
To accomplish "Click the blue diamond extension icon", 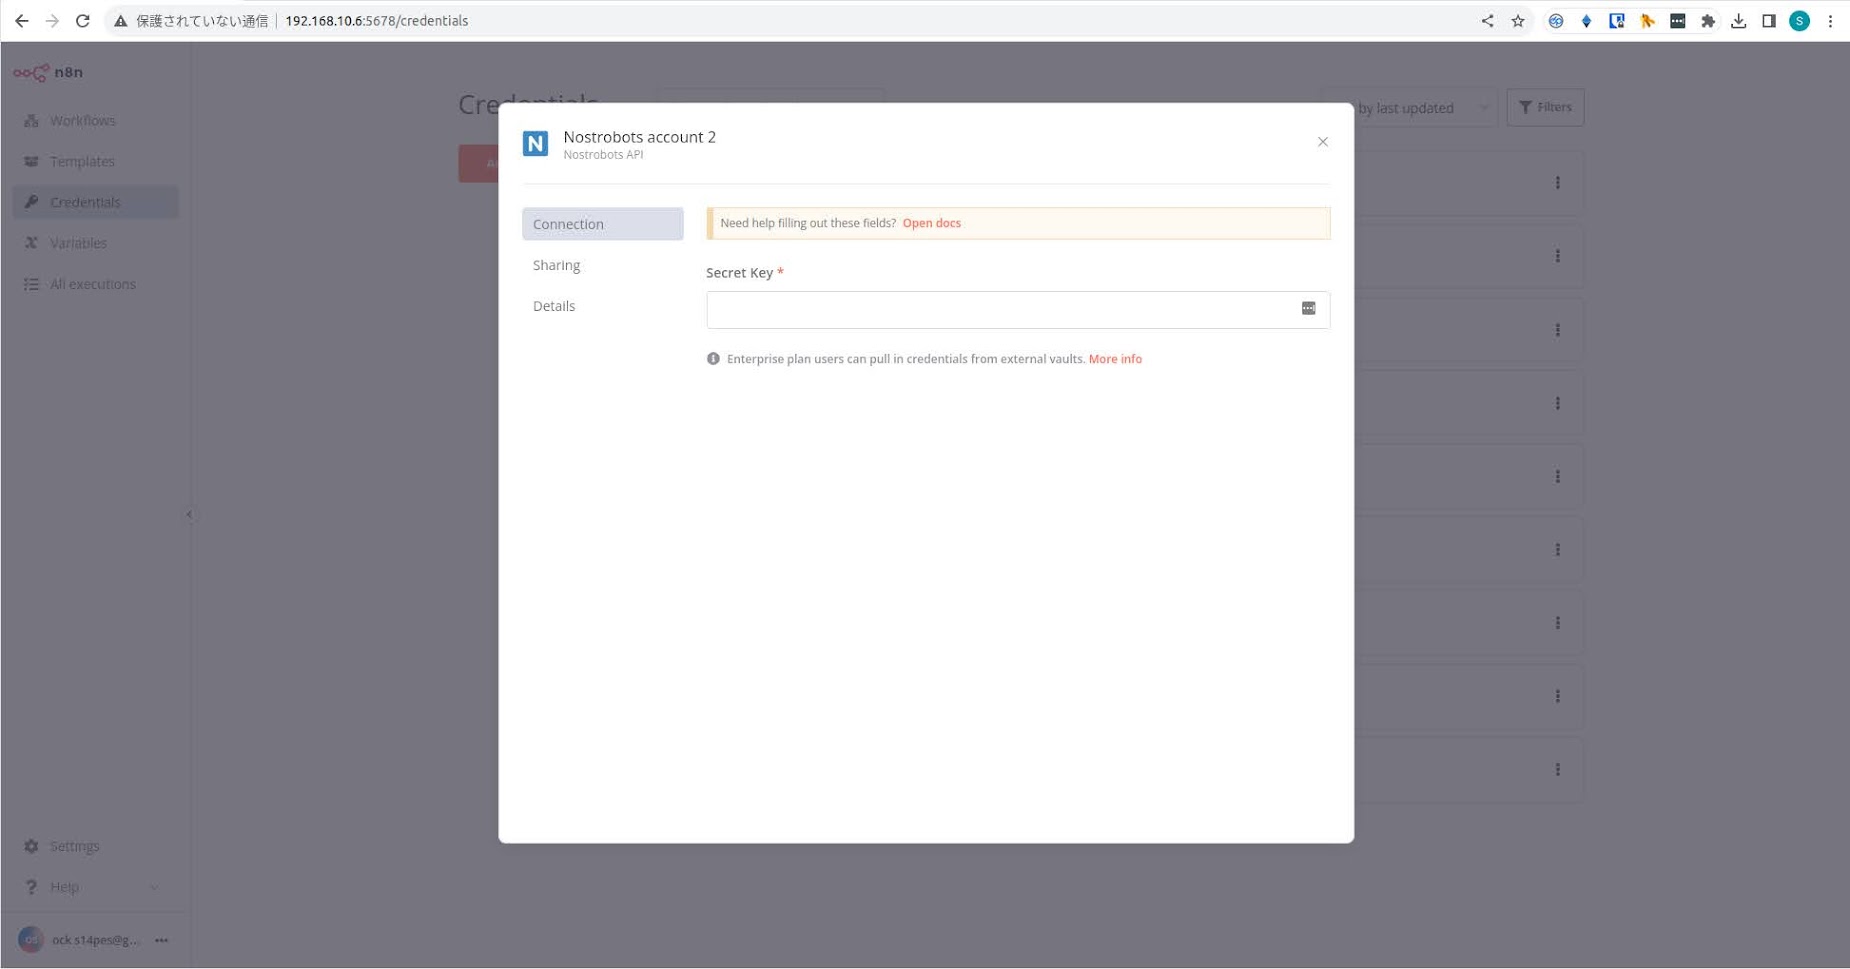I will [1586, 20].
